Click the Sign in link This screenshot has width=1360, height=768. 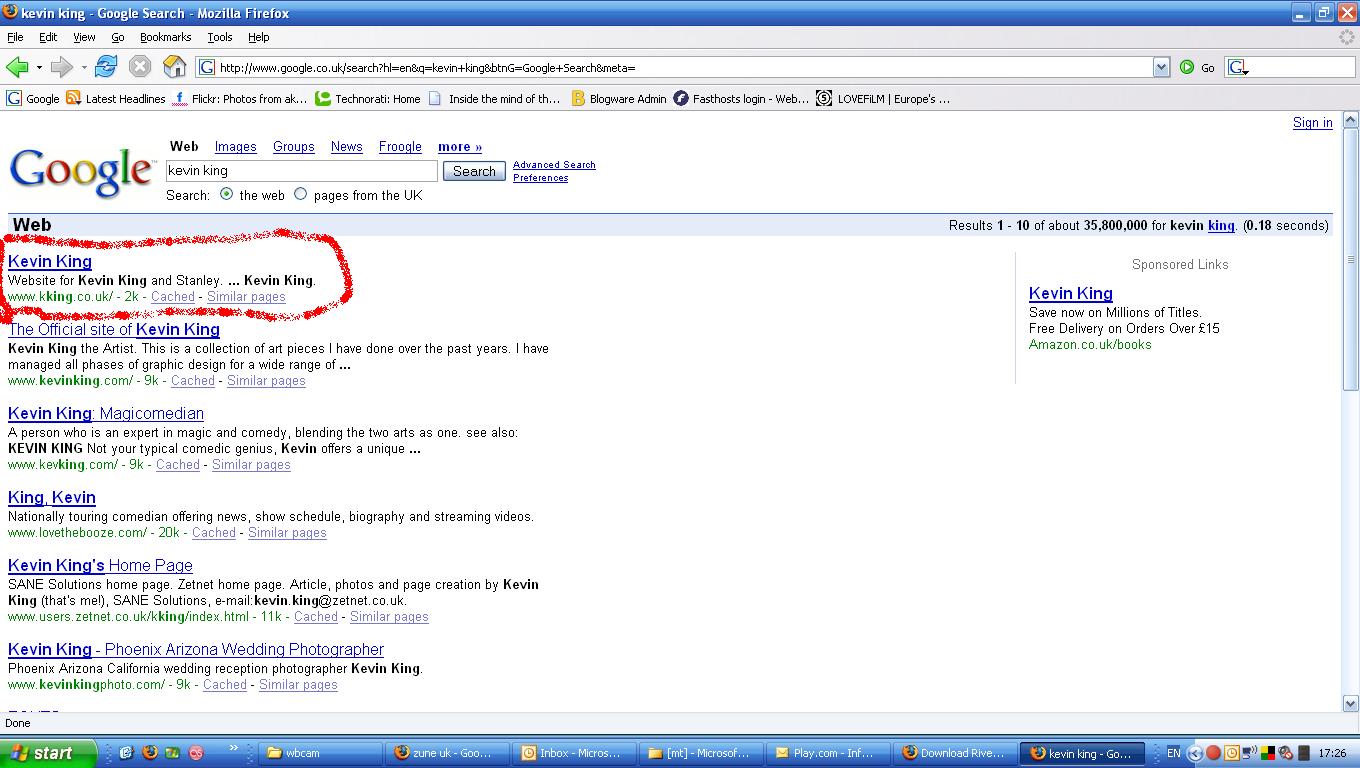[1312, 123]
